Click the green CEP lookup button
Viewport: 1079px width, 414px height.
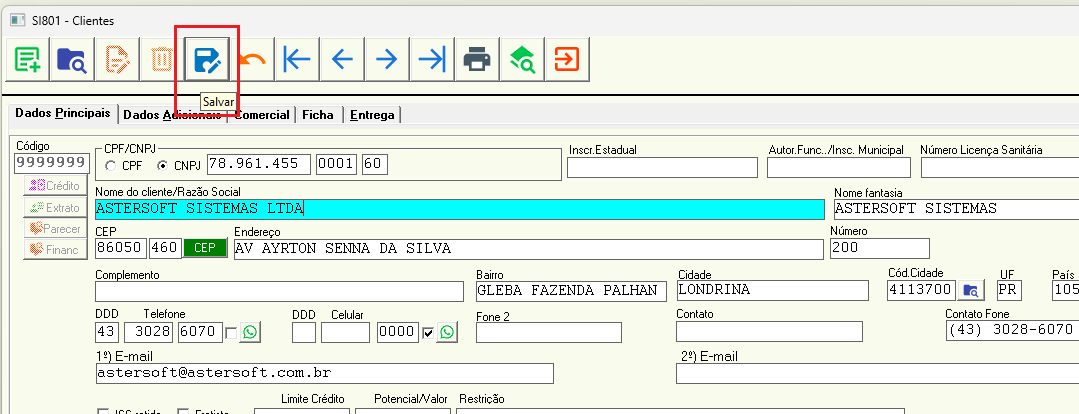click(205, 248)
